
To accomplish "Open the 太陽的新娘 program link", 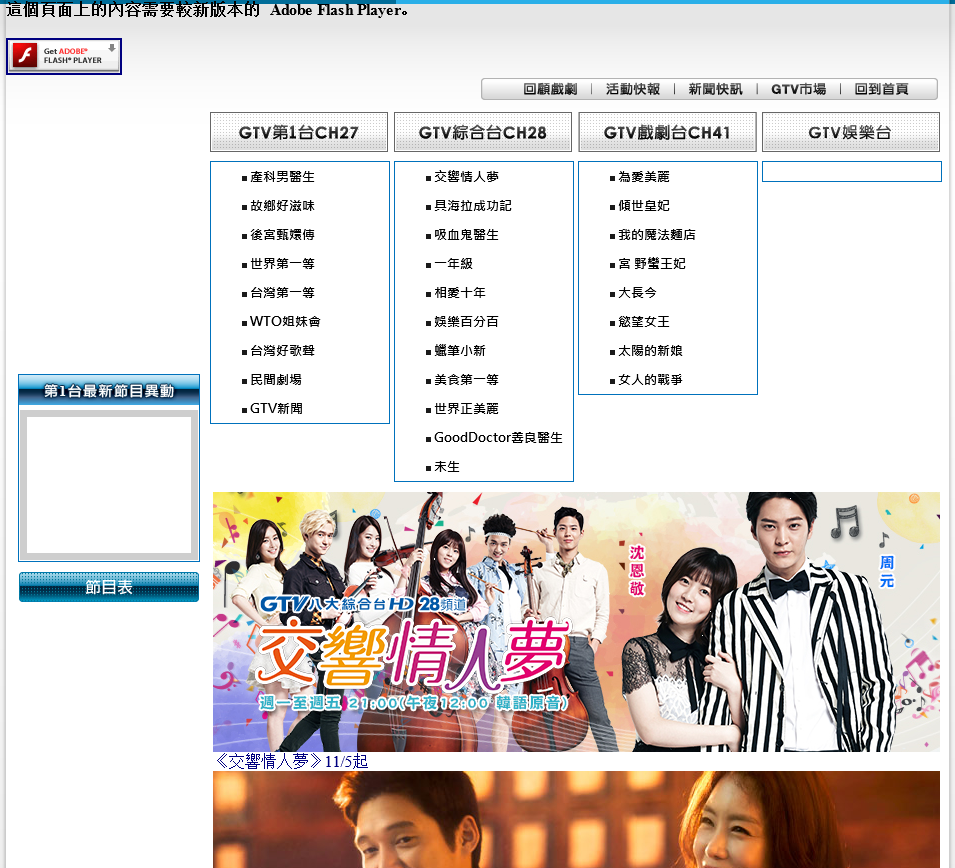I will pyautogui.click(x=650, y=351).
